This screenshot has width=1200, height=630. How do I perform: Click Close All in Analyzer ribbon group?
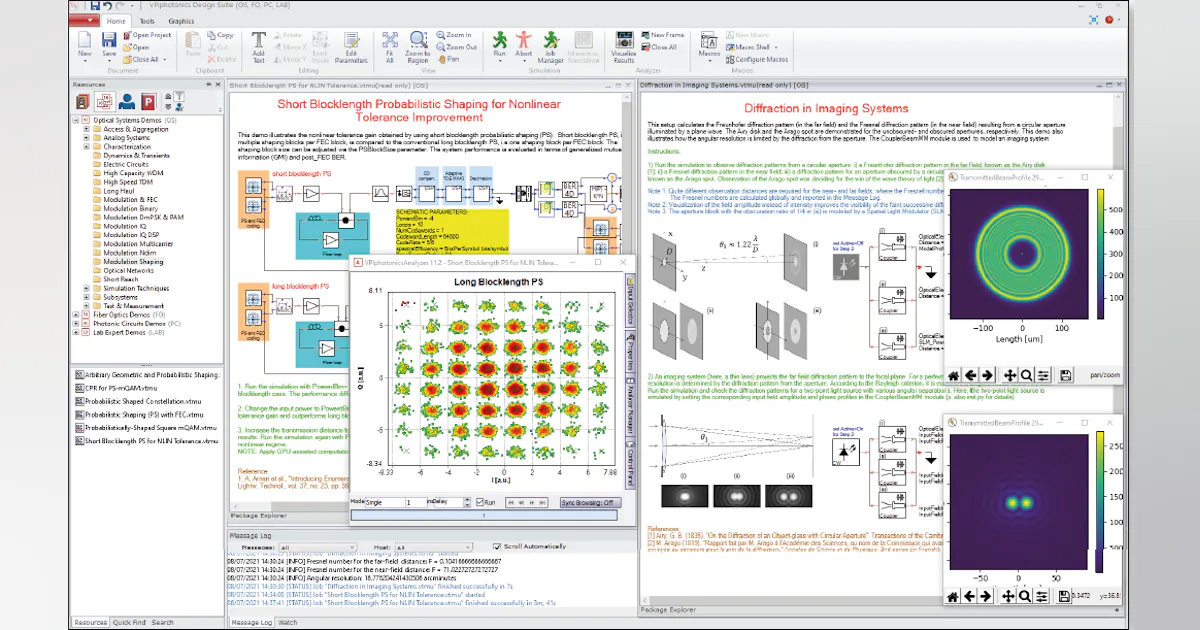pyautogui.click(x=660, y=47)
